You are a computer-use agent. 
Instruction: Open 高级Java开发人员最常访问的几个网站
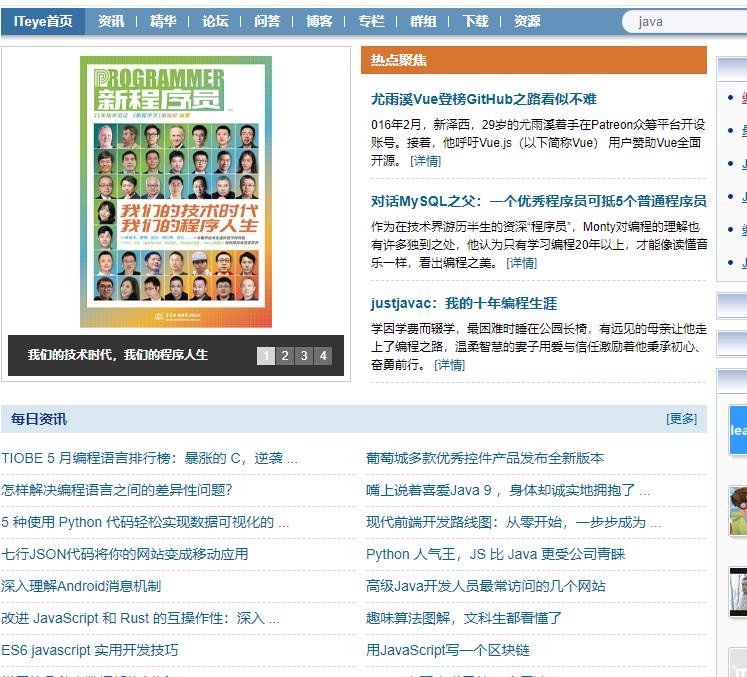tap(486, 586)
